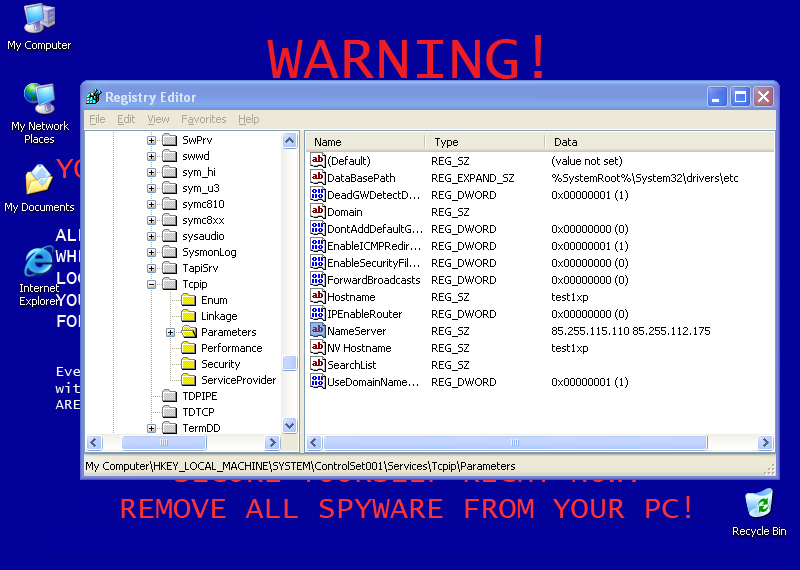Click values pane right scroll arrow

coord(765,442)
